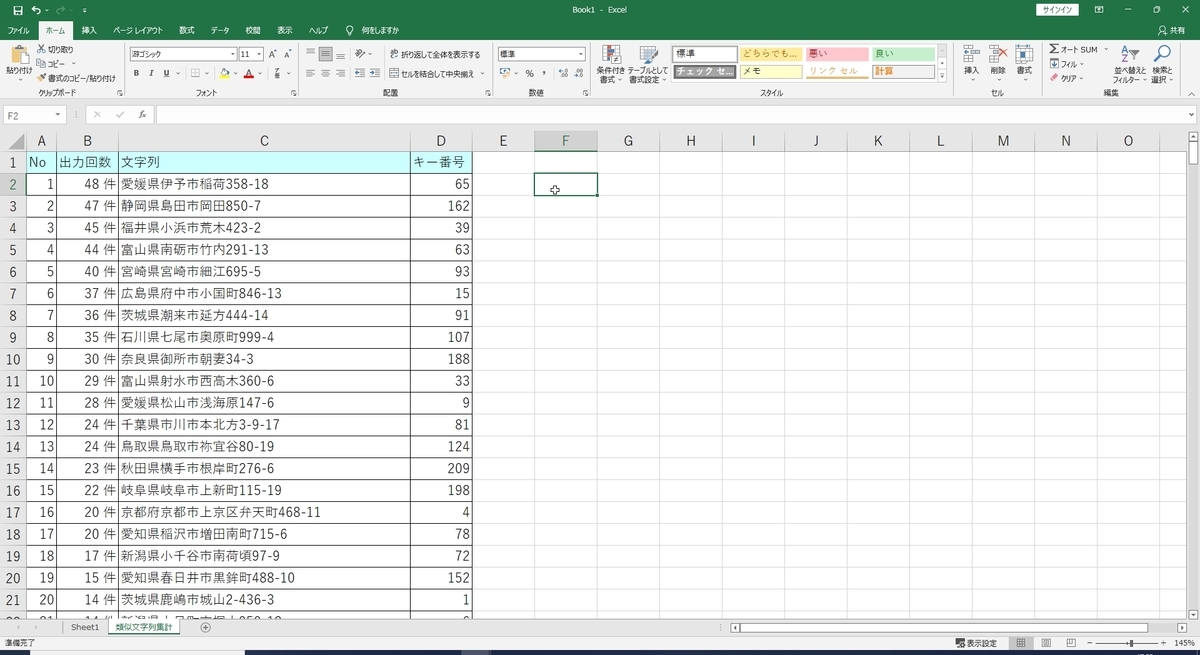
Task: Open the font name dropdown 游ゴシック
Action: click(x=231, y=54)
